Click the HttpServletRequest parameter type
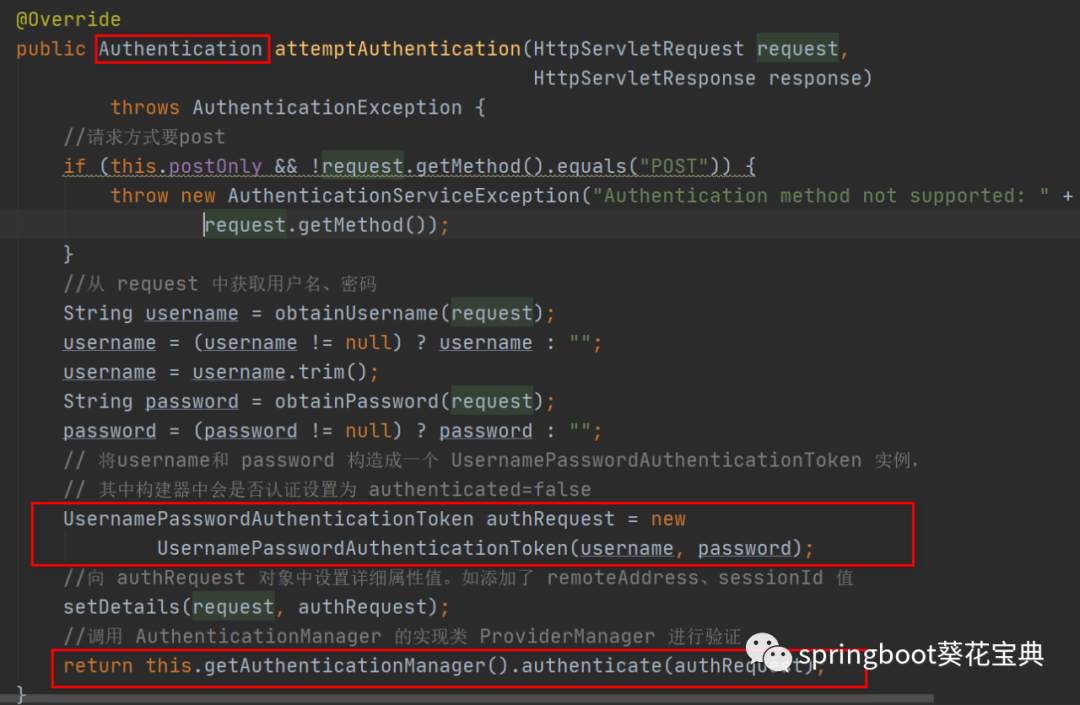Screen dimensions: 1080x705 (x=638, y=49)
